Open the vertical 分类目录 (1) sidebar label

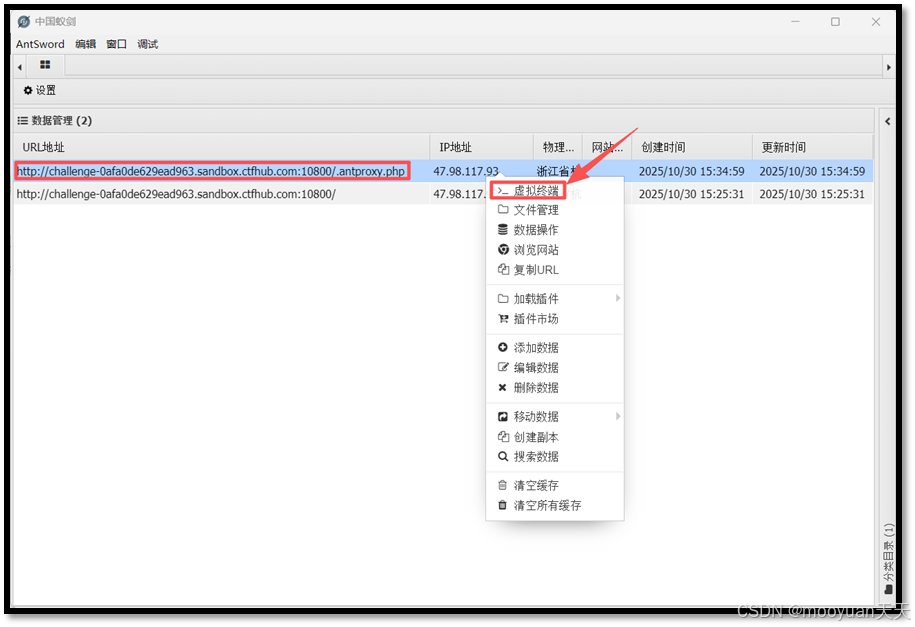coord(889,559)
